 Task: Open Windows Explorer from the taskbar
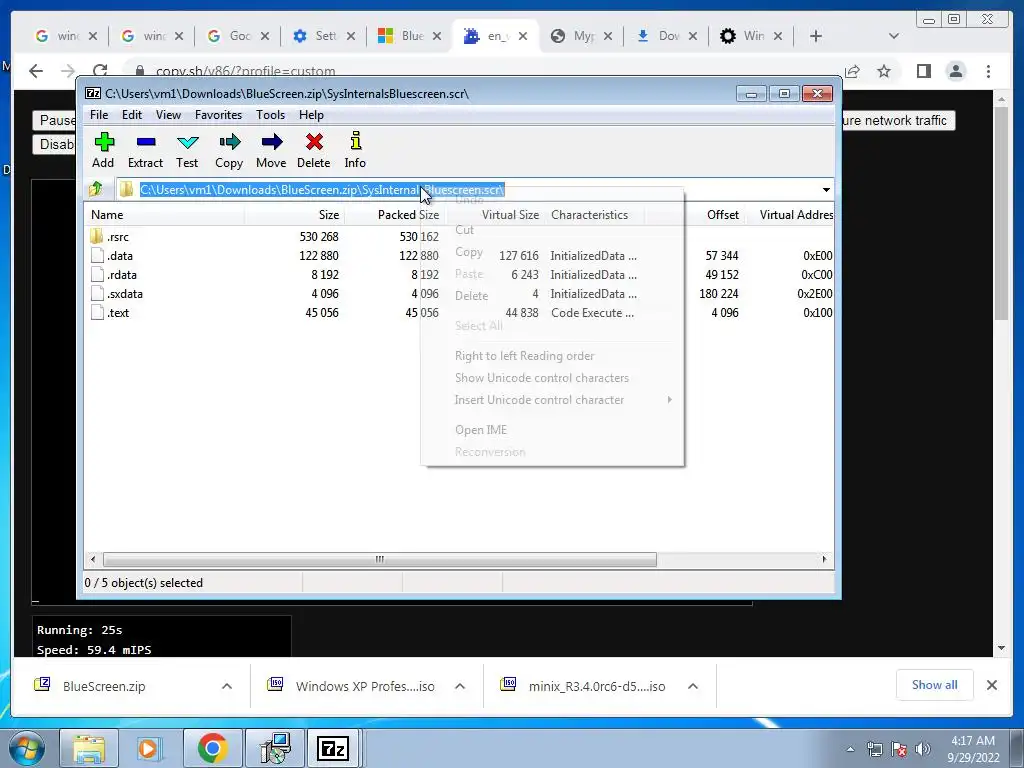coord(89,748)
